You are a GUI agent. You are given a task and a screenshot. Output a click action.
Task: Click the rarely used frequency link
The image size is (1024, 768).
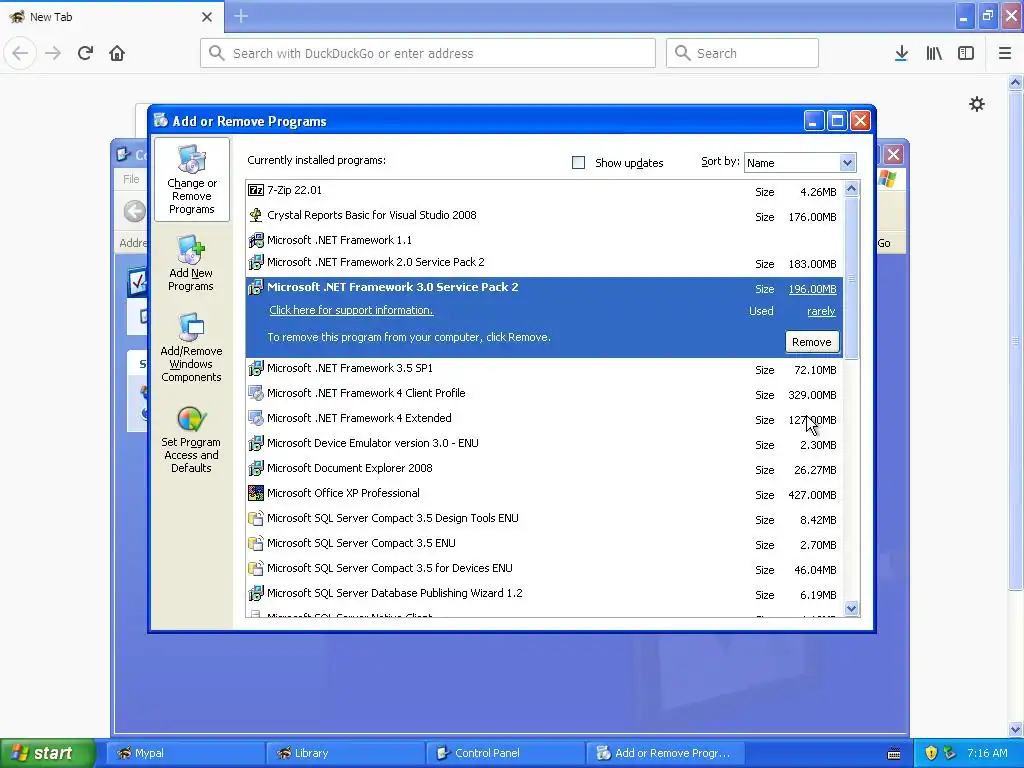pos(821,312)
